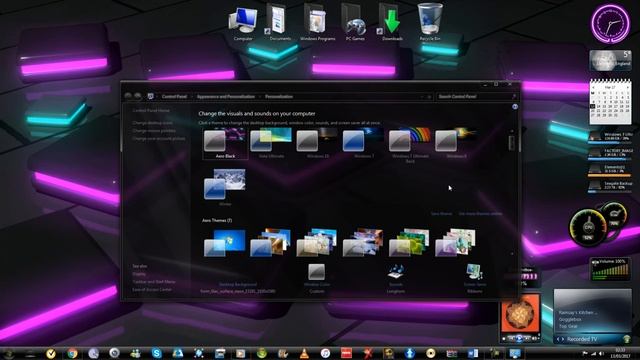Click the CPU meter gadget
The height and width of the screenshot is (360, 640).
click(588, 228)
